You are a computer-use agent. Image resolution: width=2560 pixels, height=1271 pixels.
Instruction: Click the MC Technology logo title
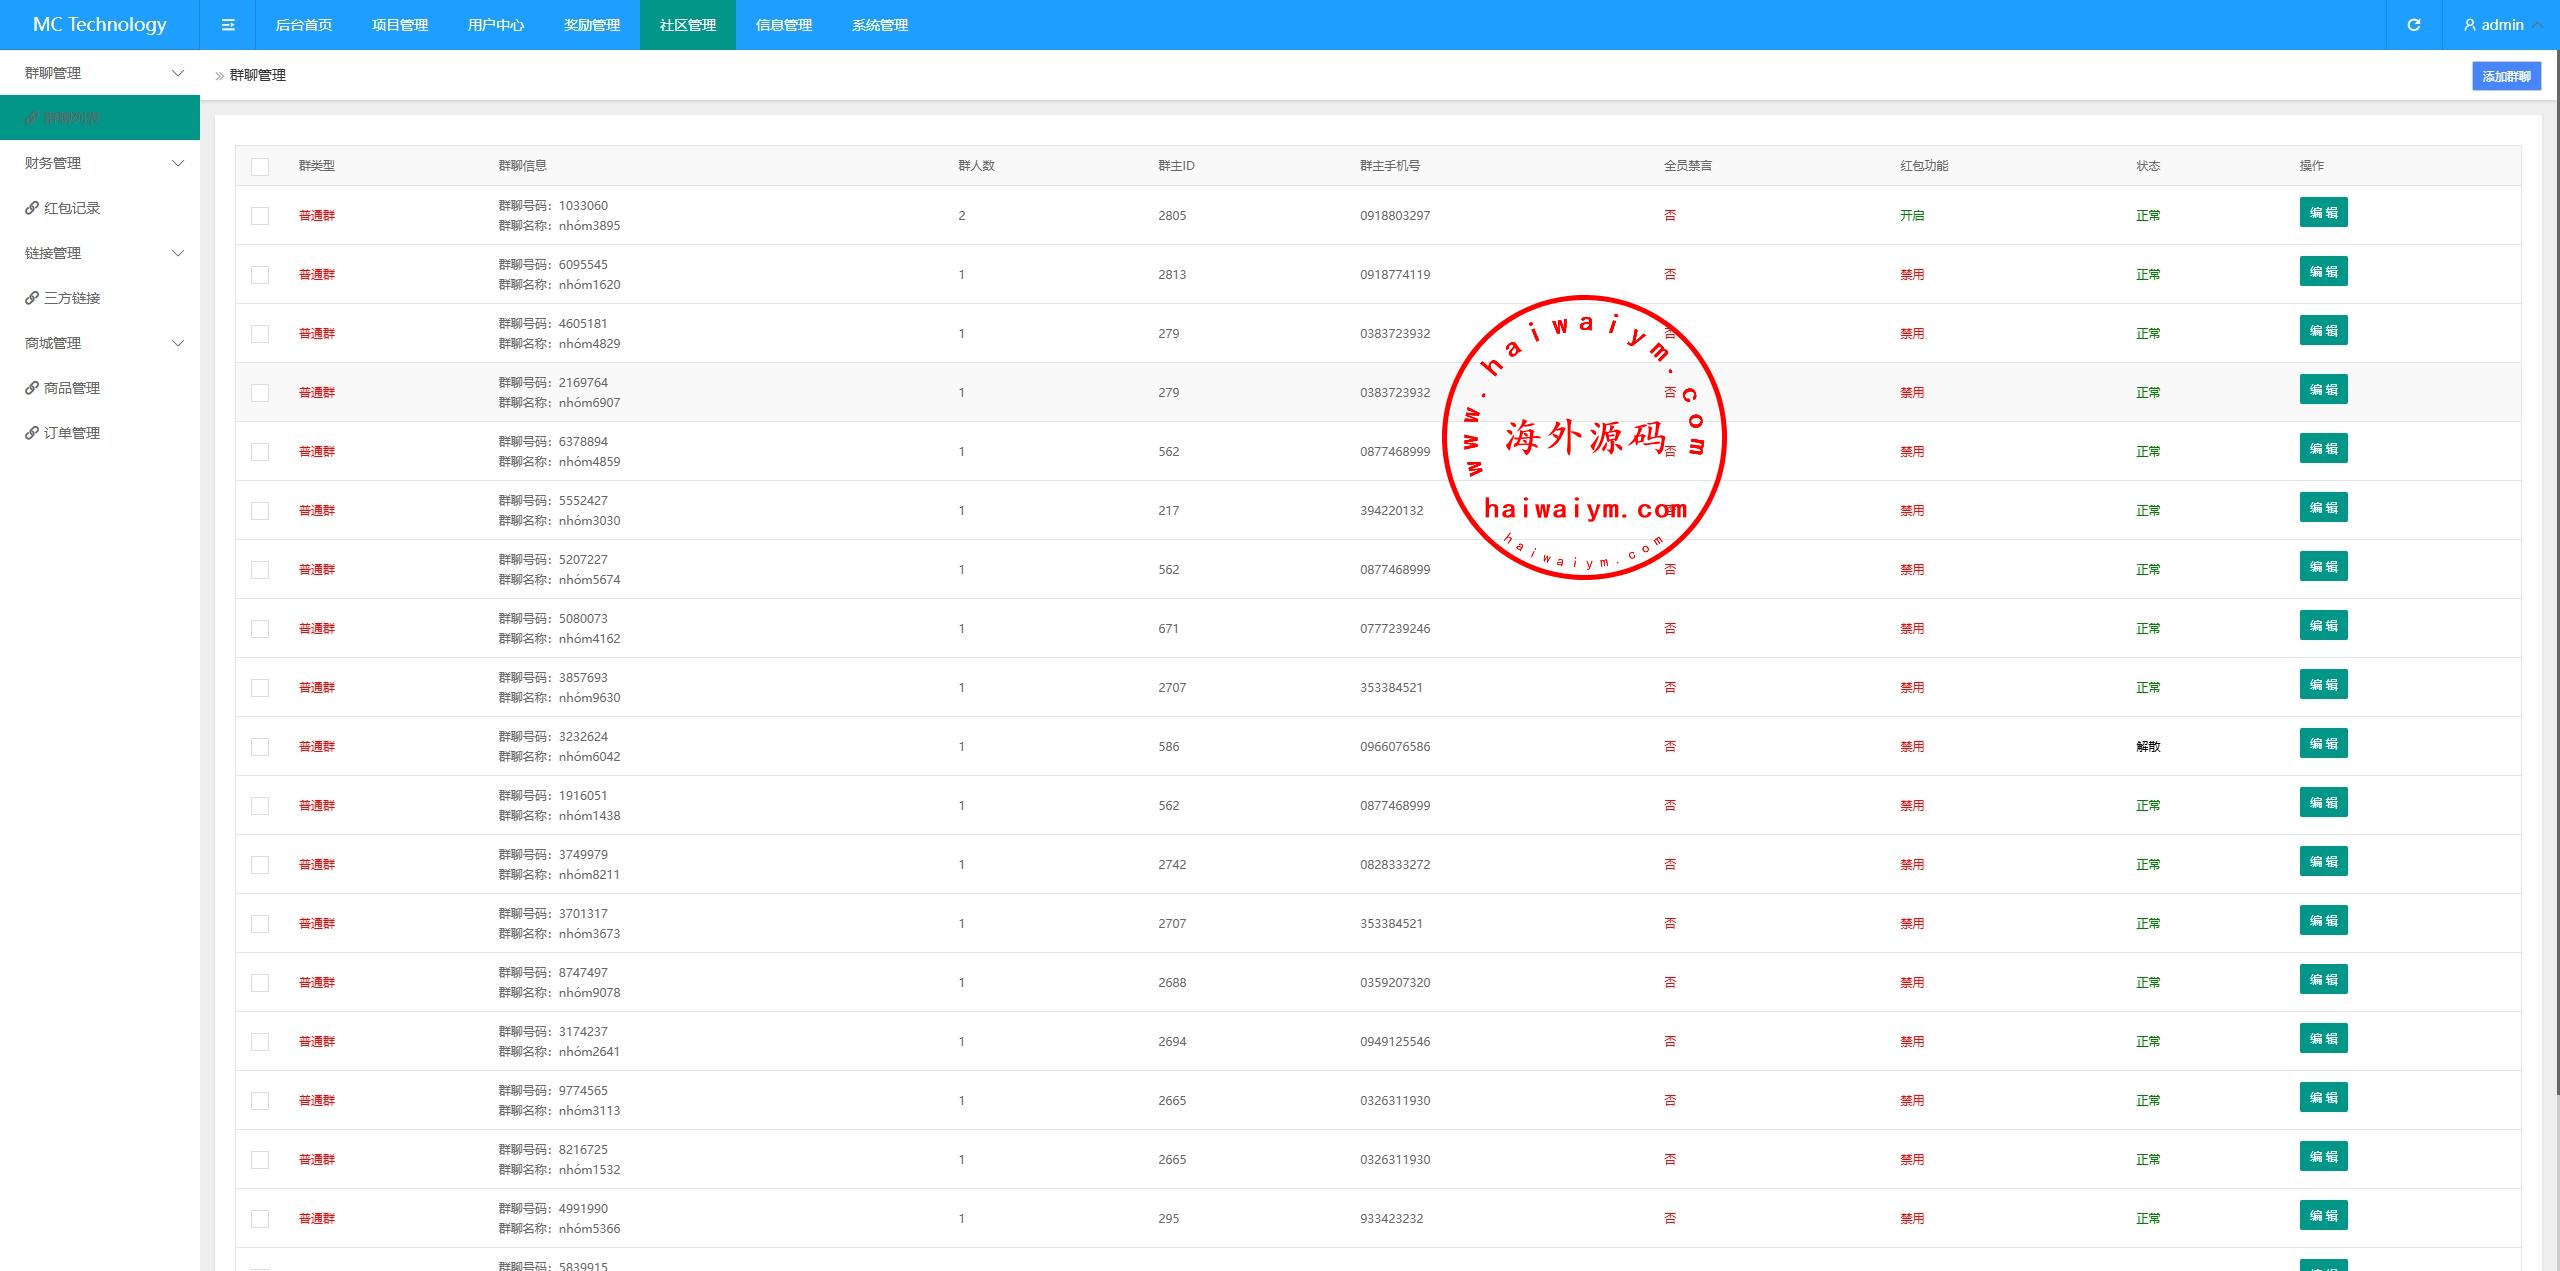[x=99, y=25]
